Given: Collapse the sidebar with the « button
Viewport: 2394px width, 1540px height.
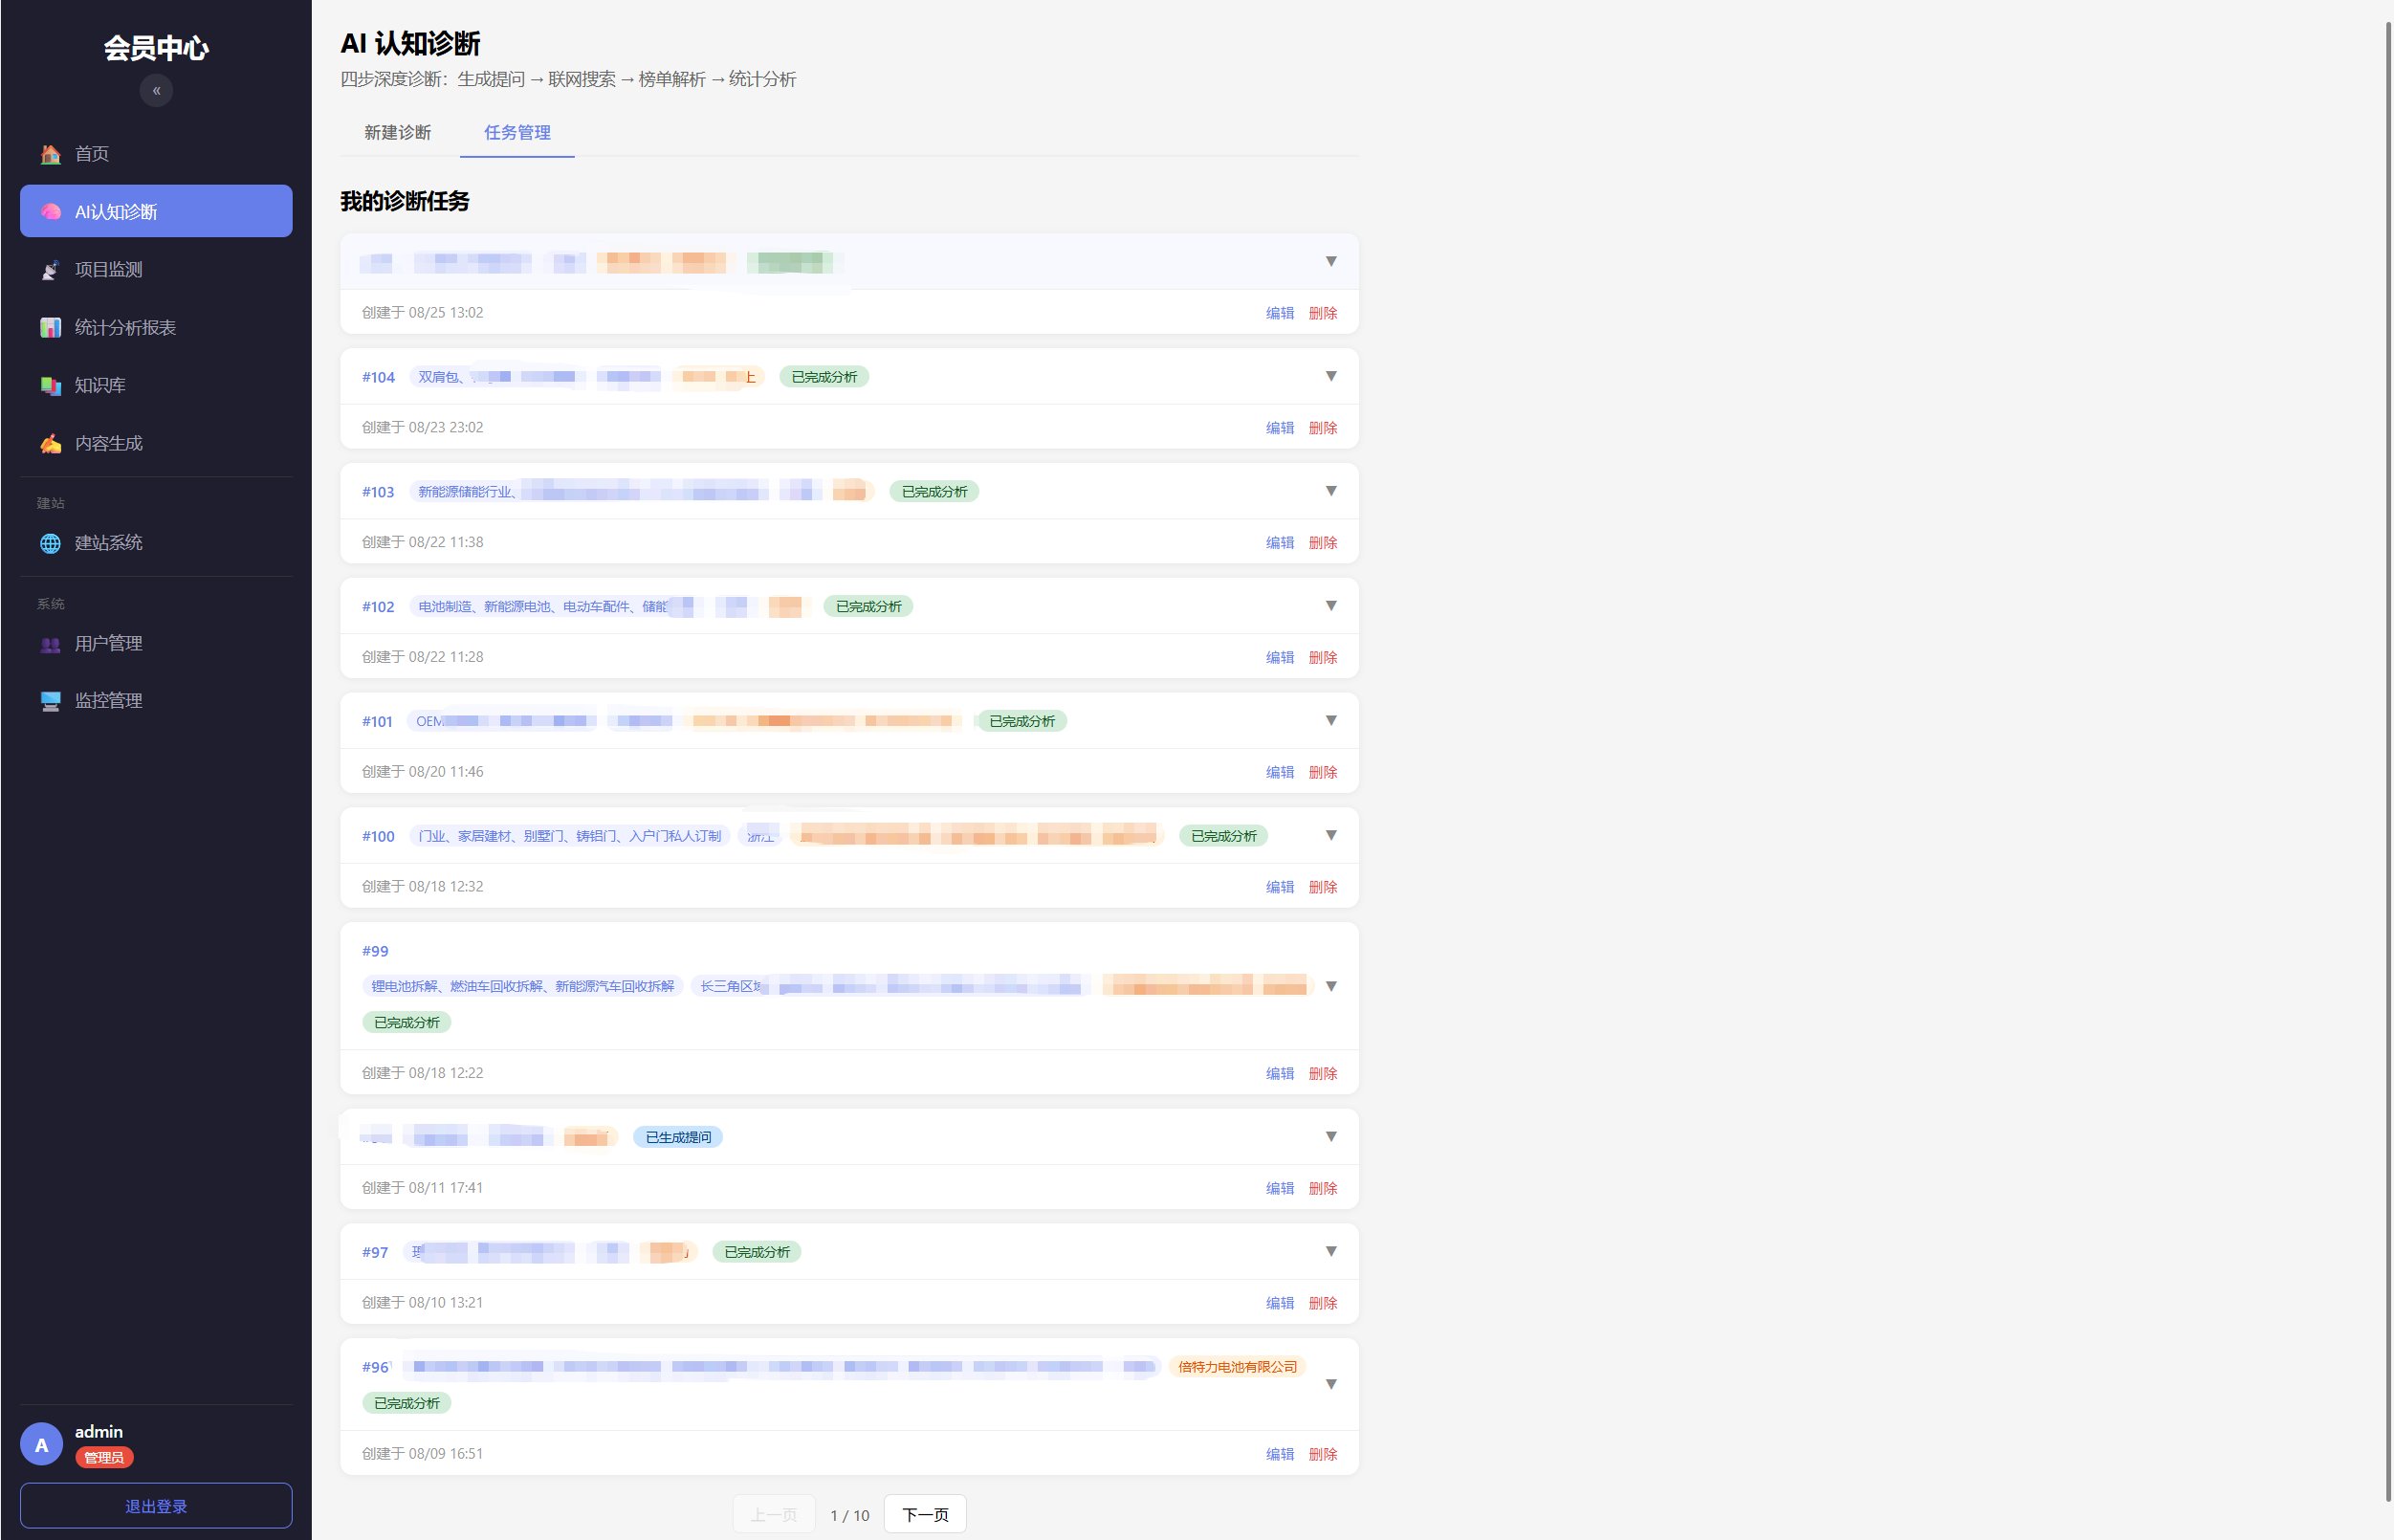Looking at the screenshot, I should click(156, 91).
